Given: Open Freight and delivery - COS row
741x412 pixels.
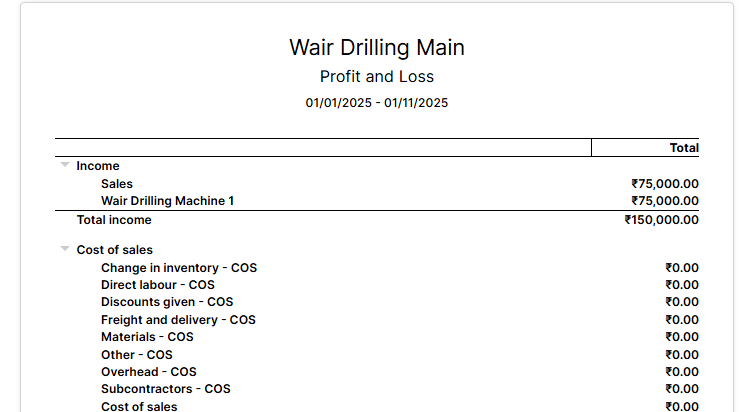Looking at the screenshot, I should coord(178,320).
